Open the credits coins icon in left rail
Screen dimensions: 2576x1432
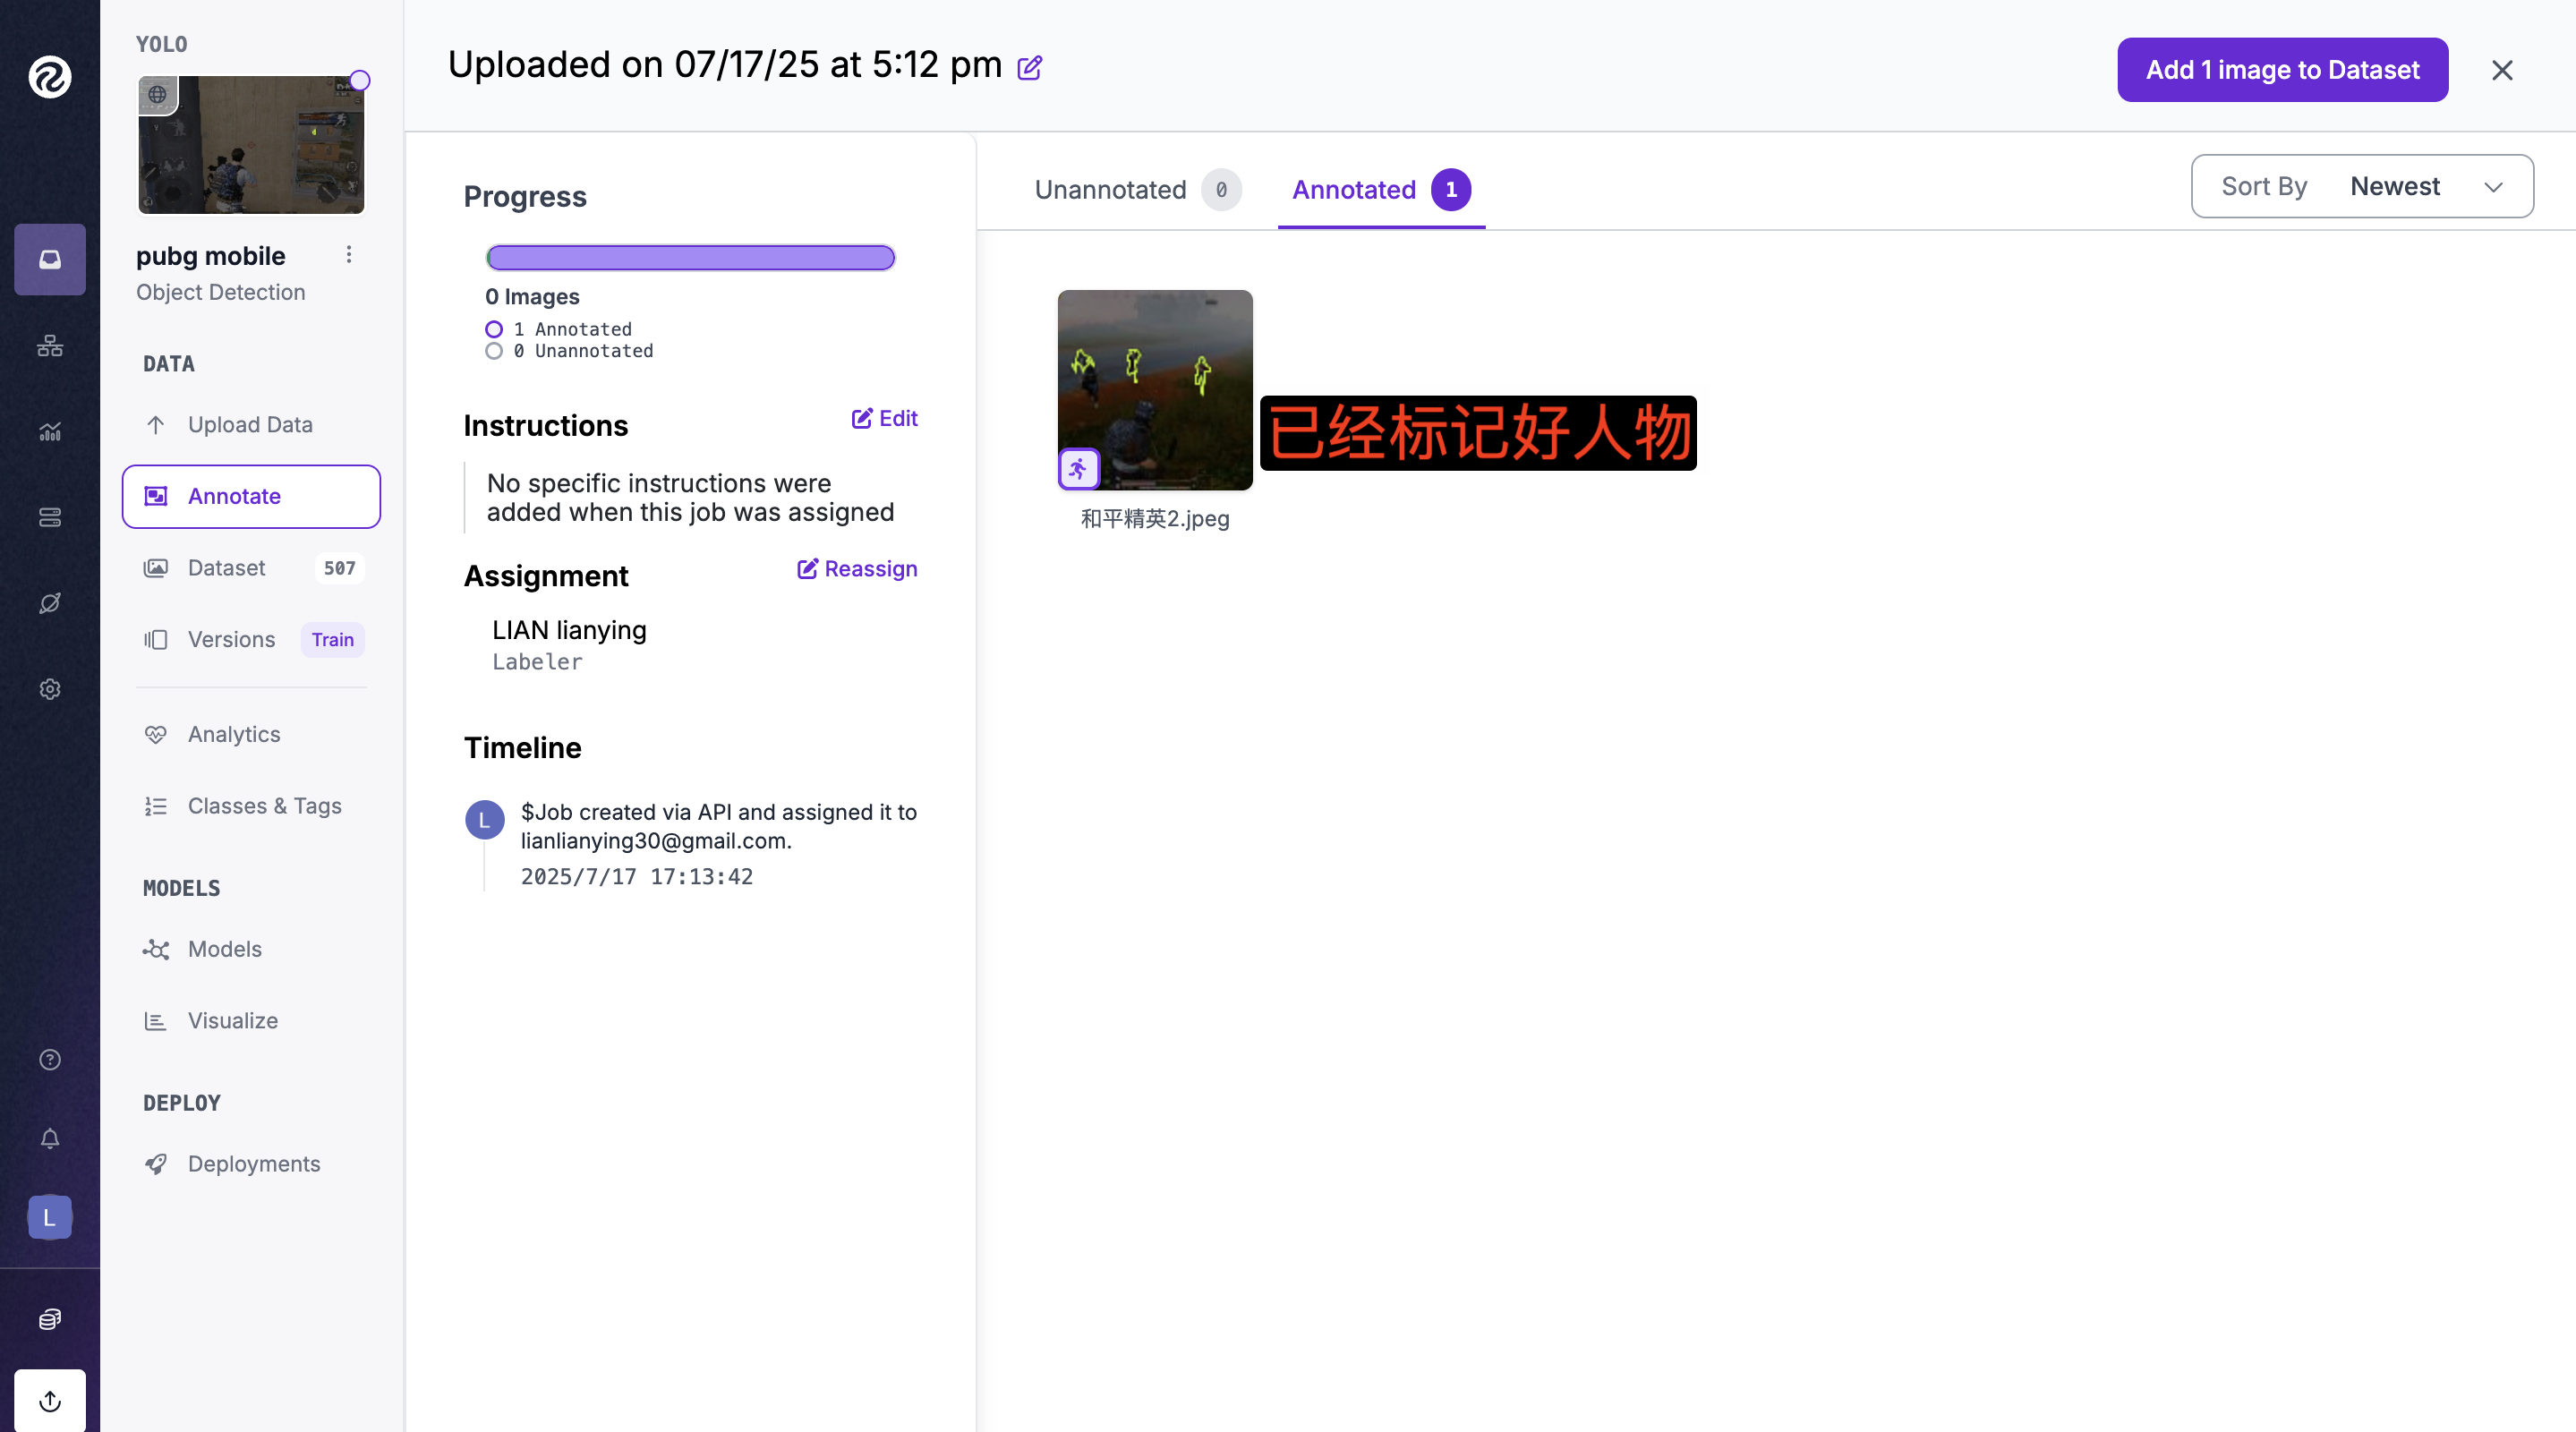[50, 1319]
